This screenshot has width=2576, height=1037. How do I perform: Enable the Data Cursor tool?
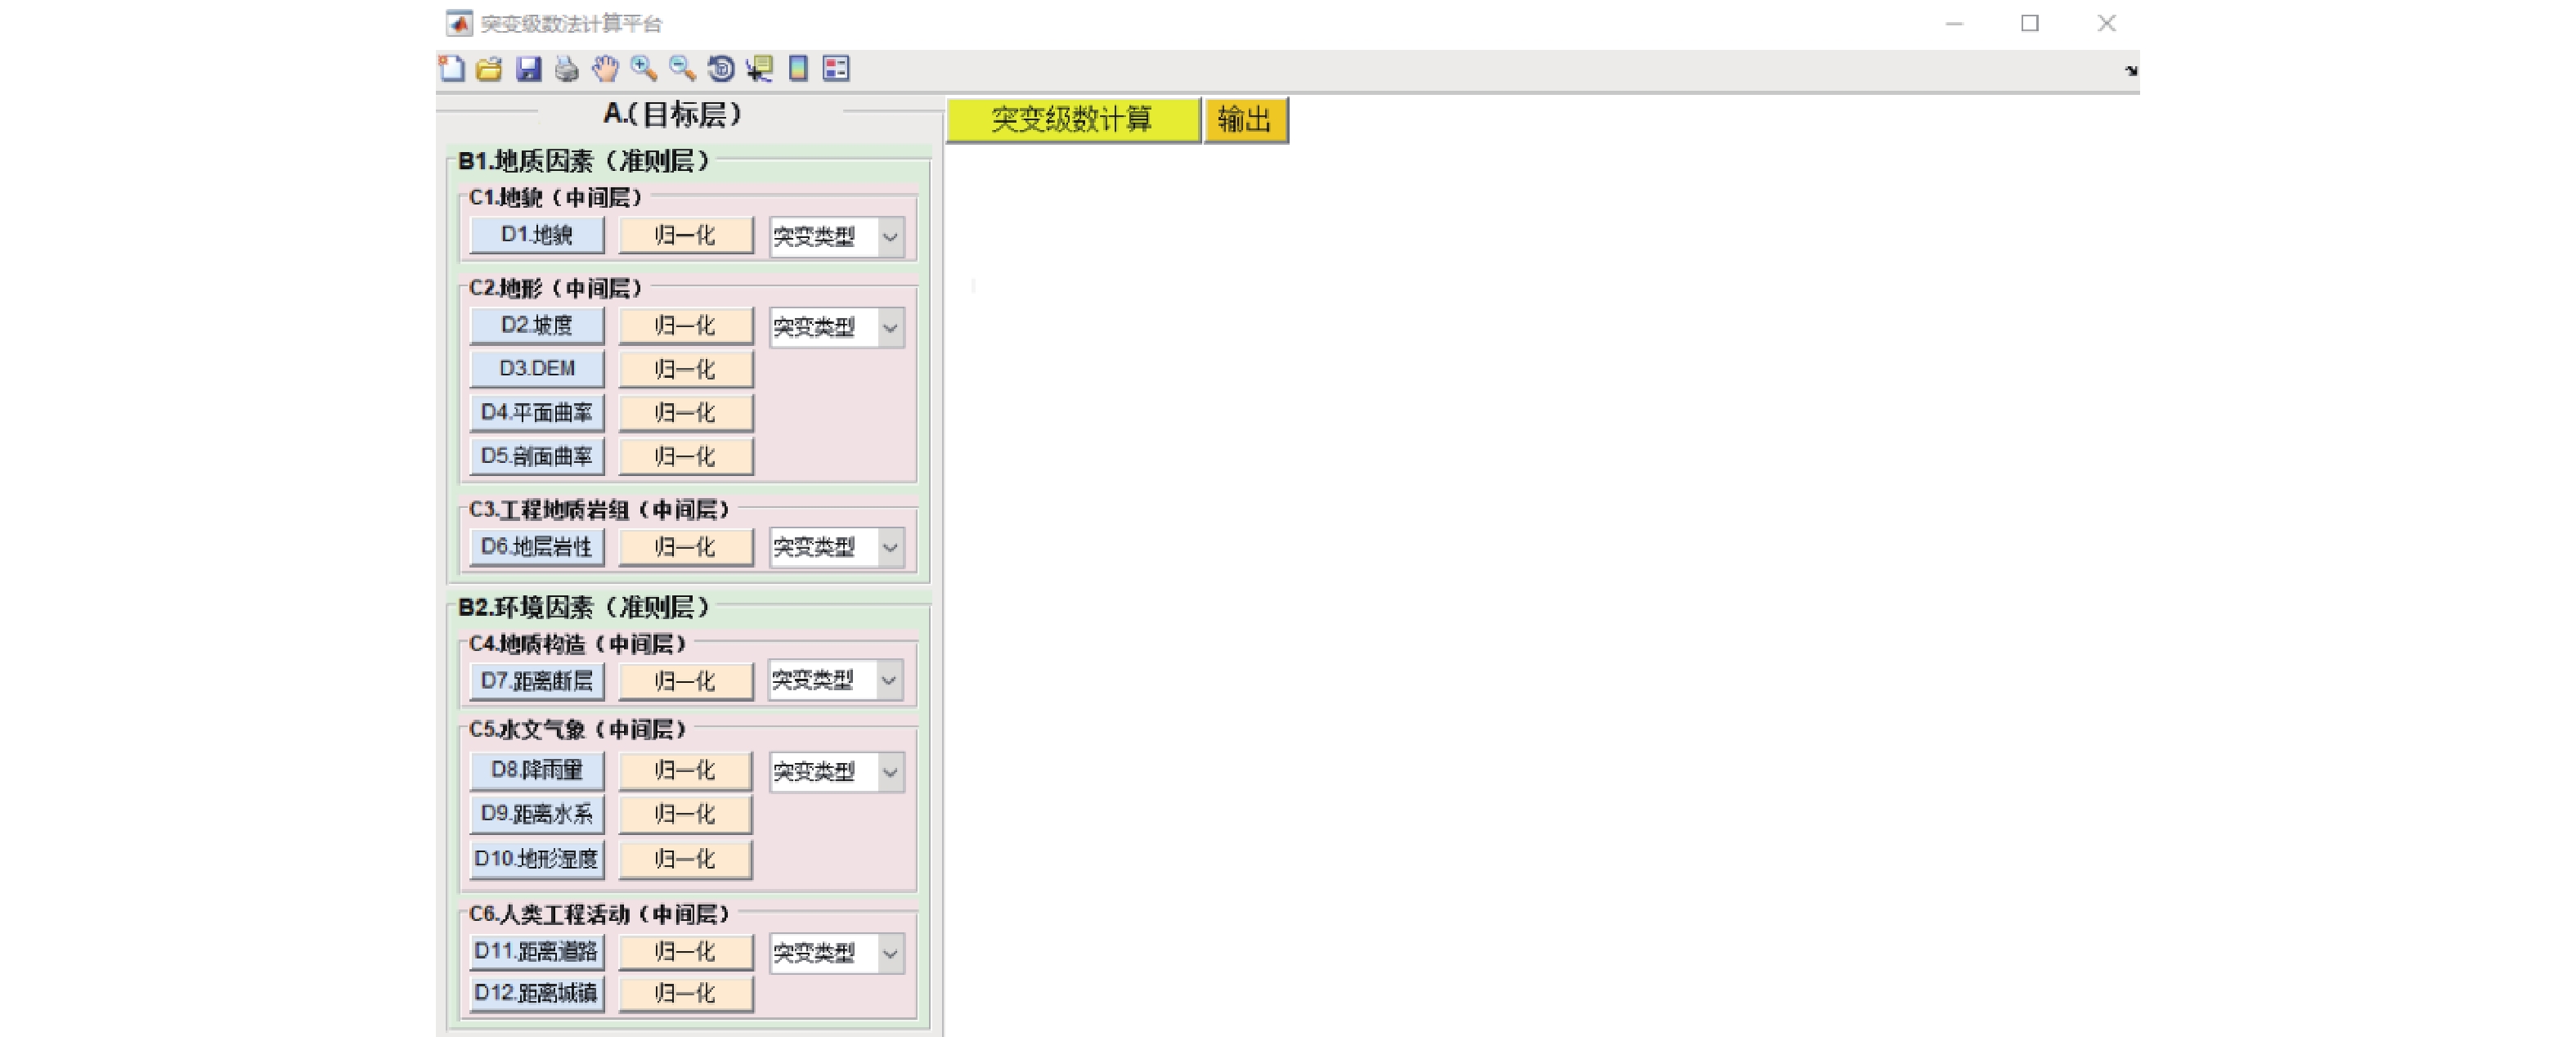coord(760,68)
